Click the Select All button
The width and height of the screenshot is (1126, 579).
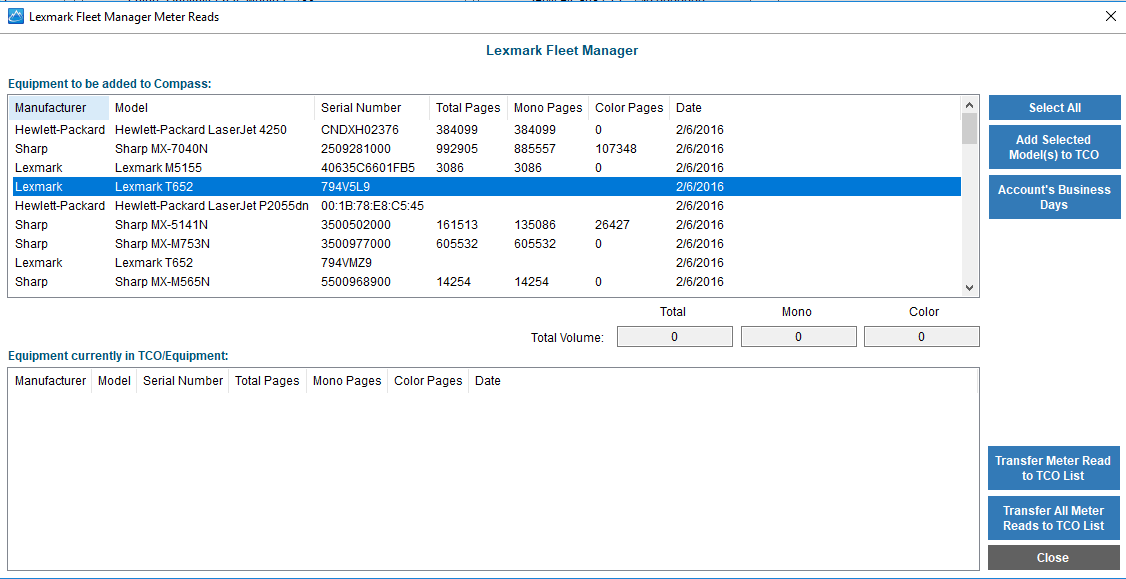(1054, 108)
